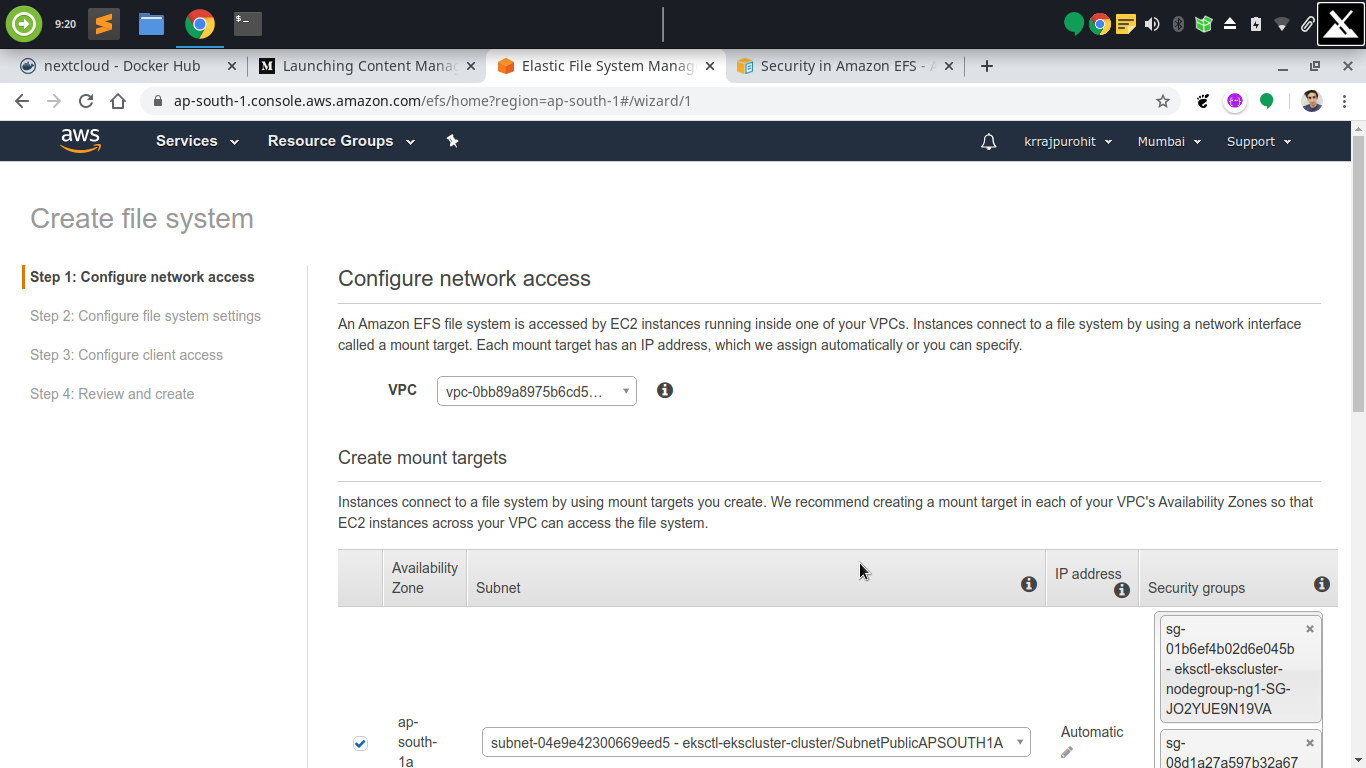1366x768 pixels.
Task: Uncheck the ap-south-1a mount target checkbox
Action: pyautogui.click(x=360, y=743)
